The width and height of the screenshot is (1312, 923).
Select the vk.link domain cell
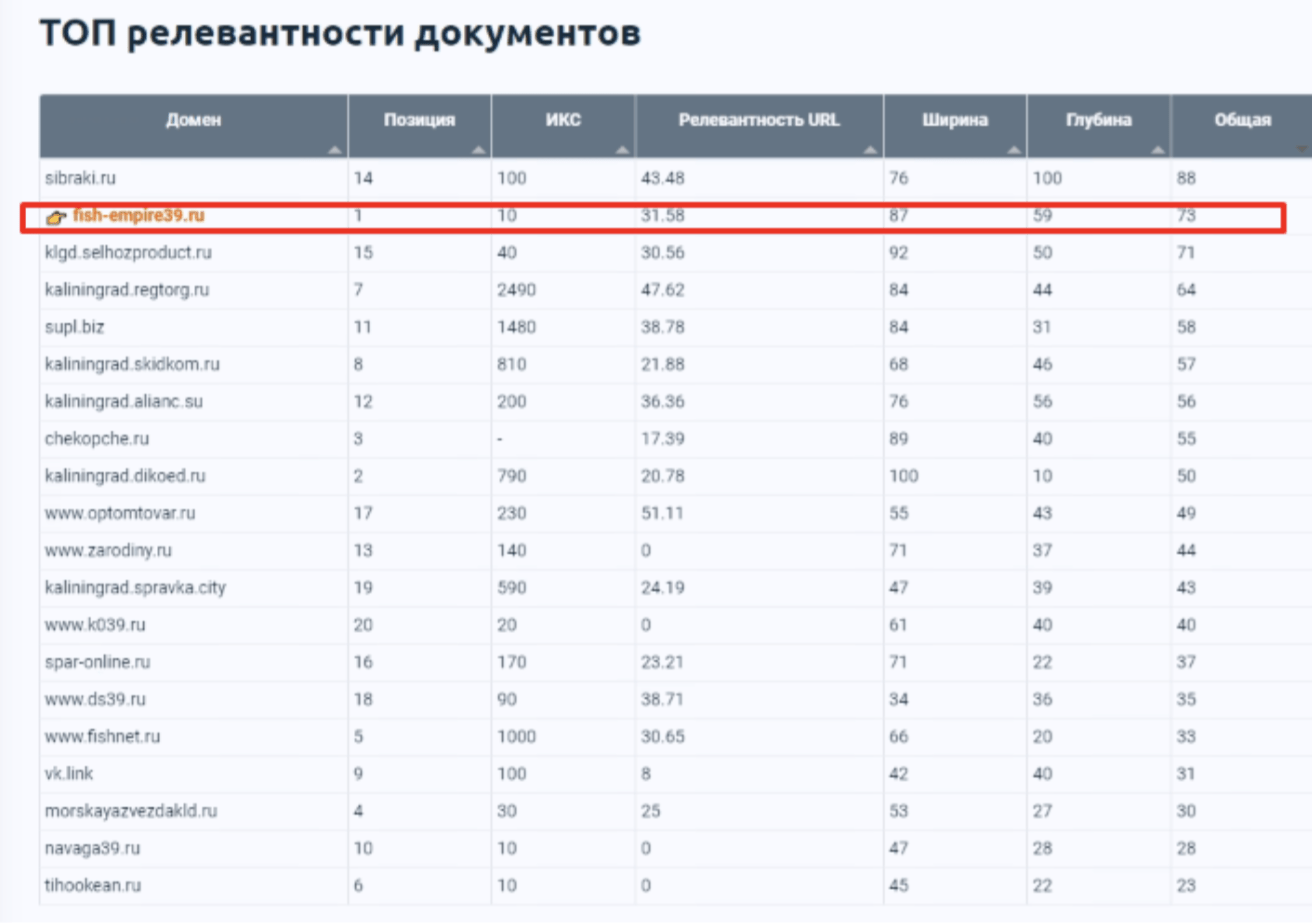pyautogui.click(x=193, y=773)
